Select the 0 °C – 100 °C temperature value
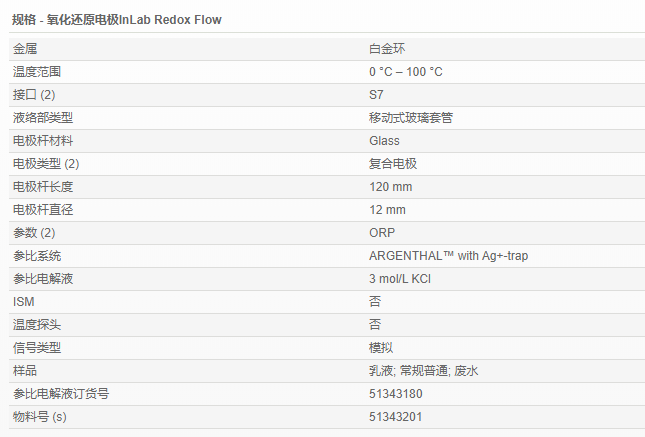 coord(405,72)
